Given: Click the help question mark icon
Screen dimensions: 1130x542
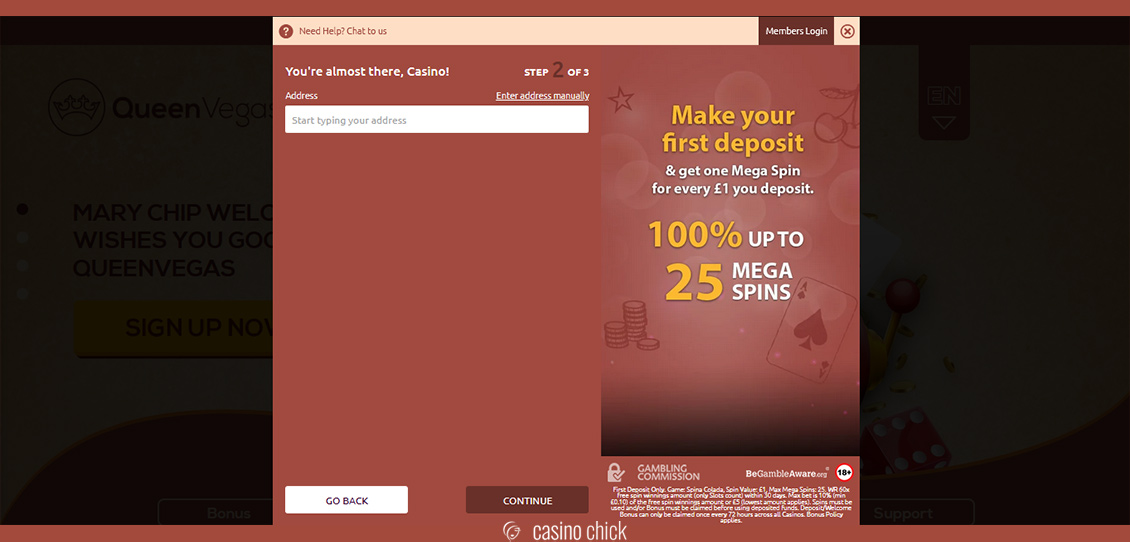Looking at the screenshot, I should pyautogui.click(x=286, y=31).
